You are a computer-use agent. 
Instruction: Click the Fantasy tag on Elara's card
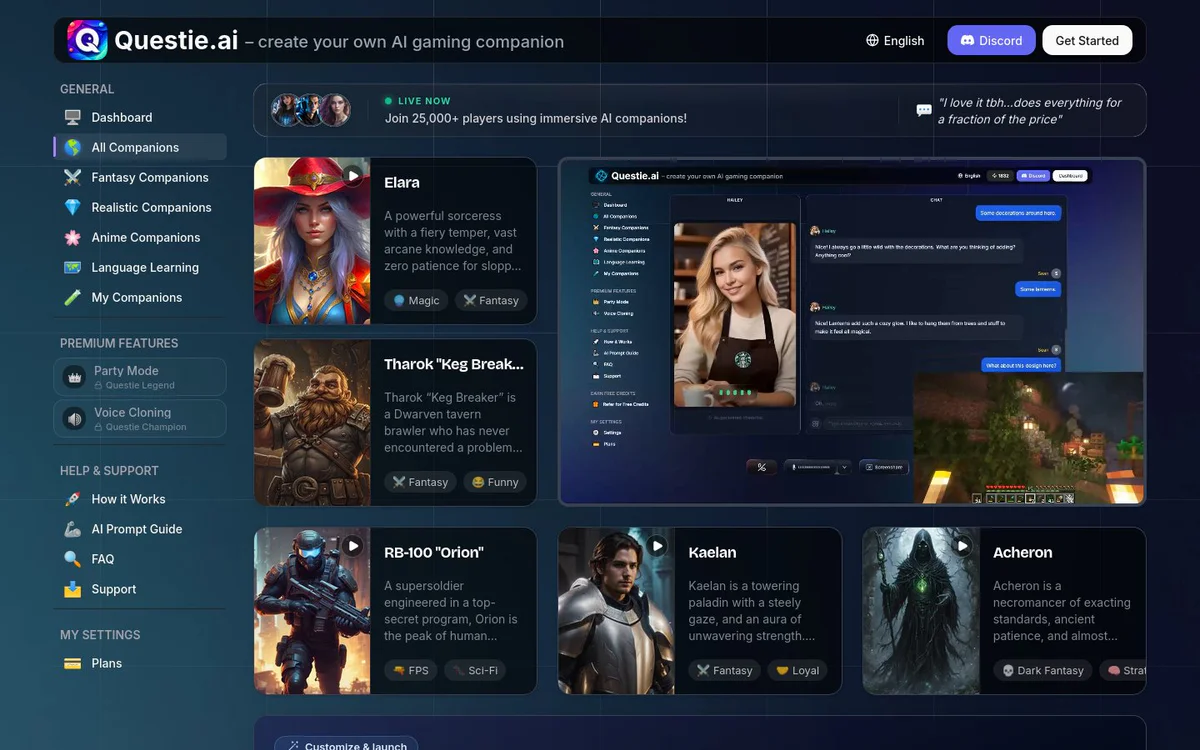pos(491,300)
